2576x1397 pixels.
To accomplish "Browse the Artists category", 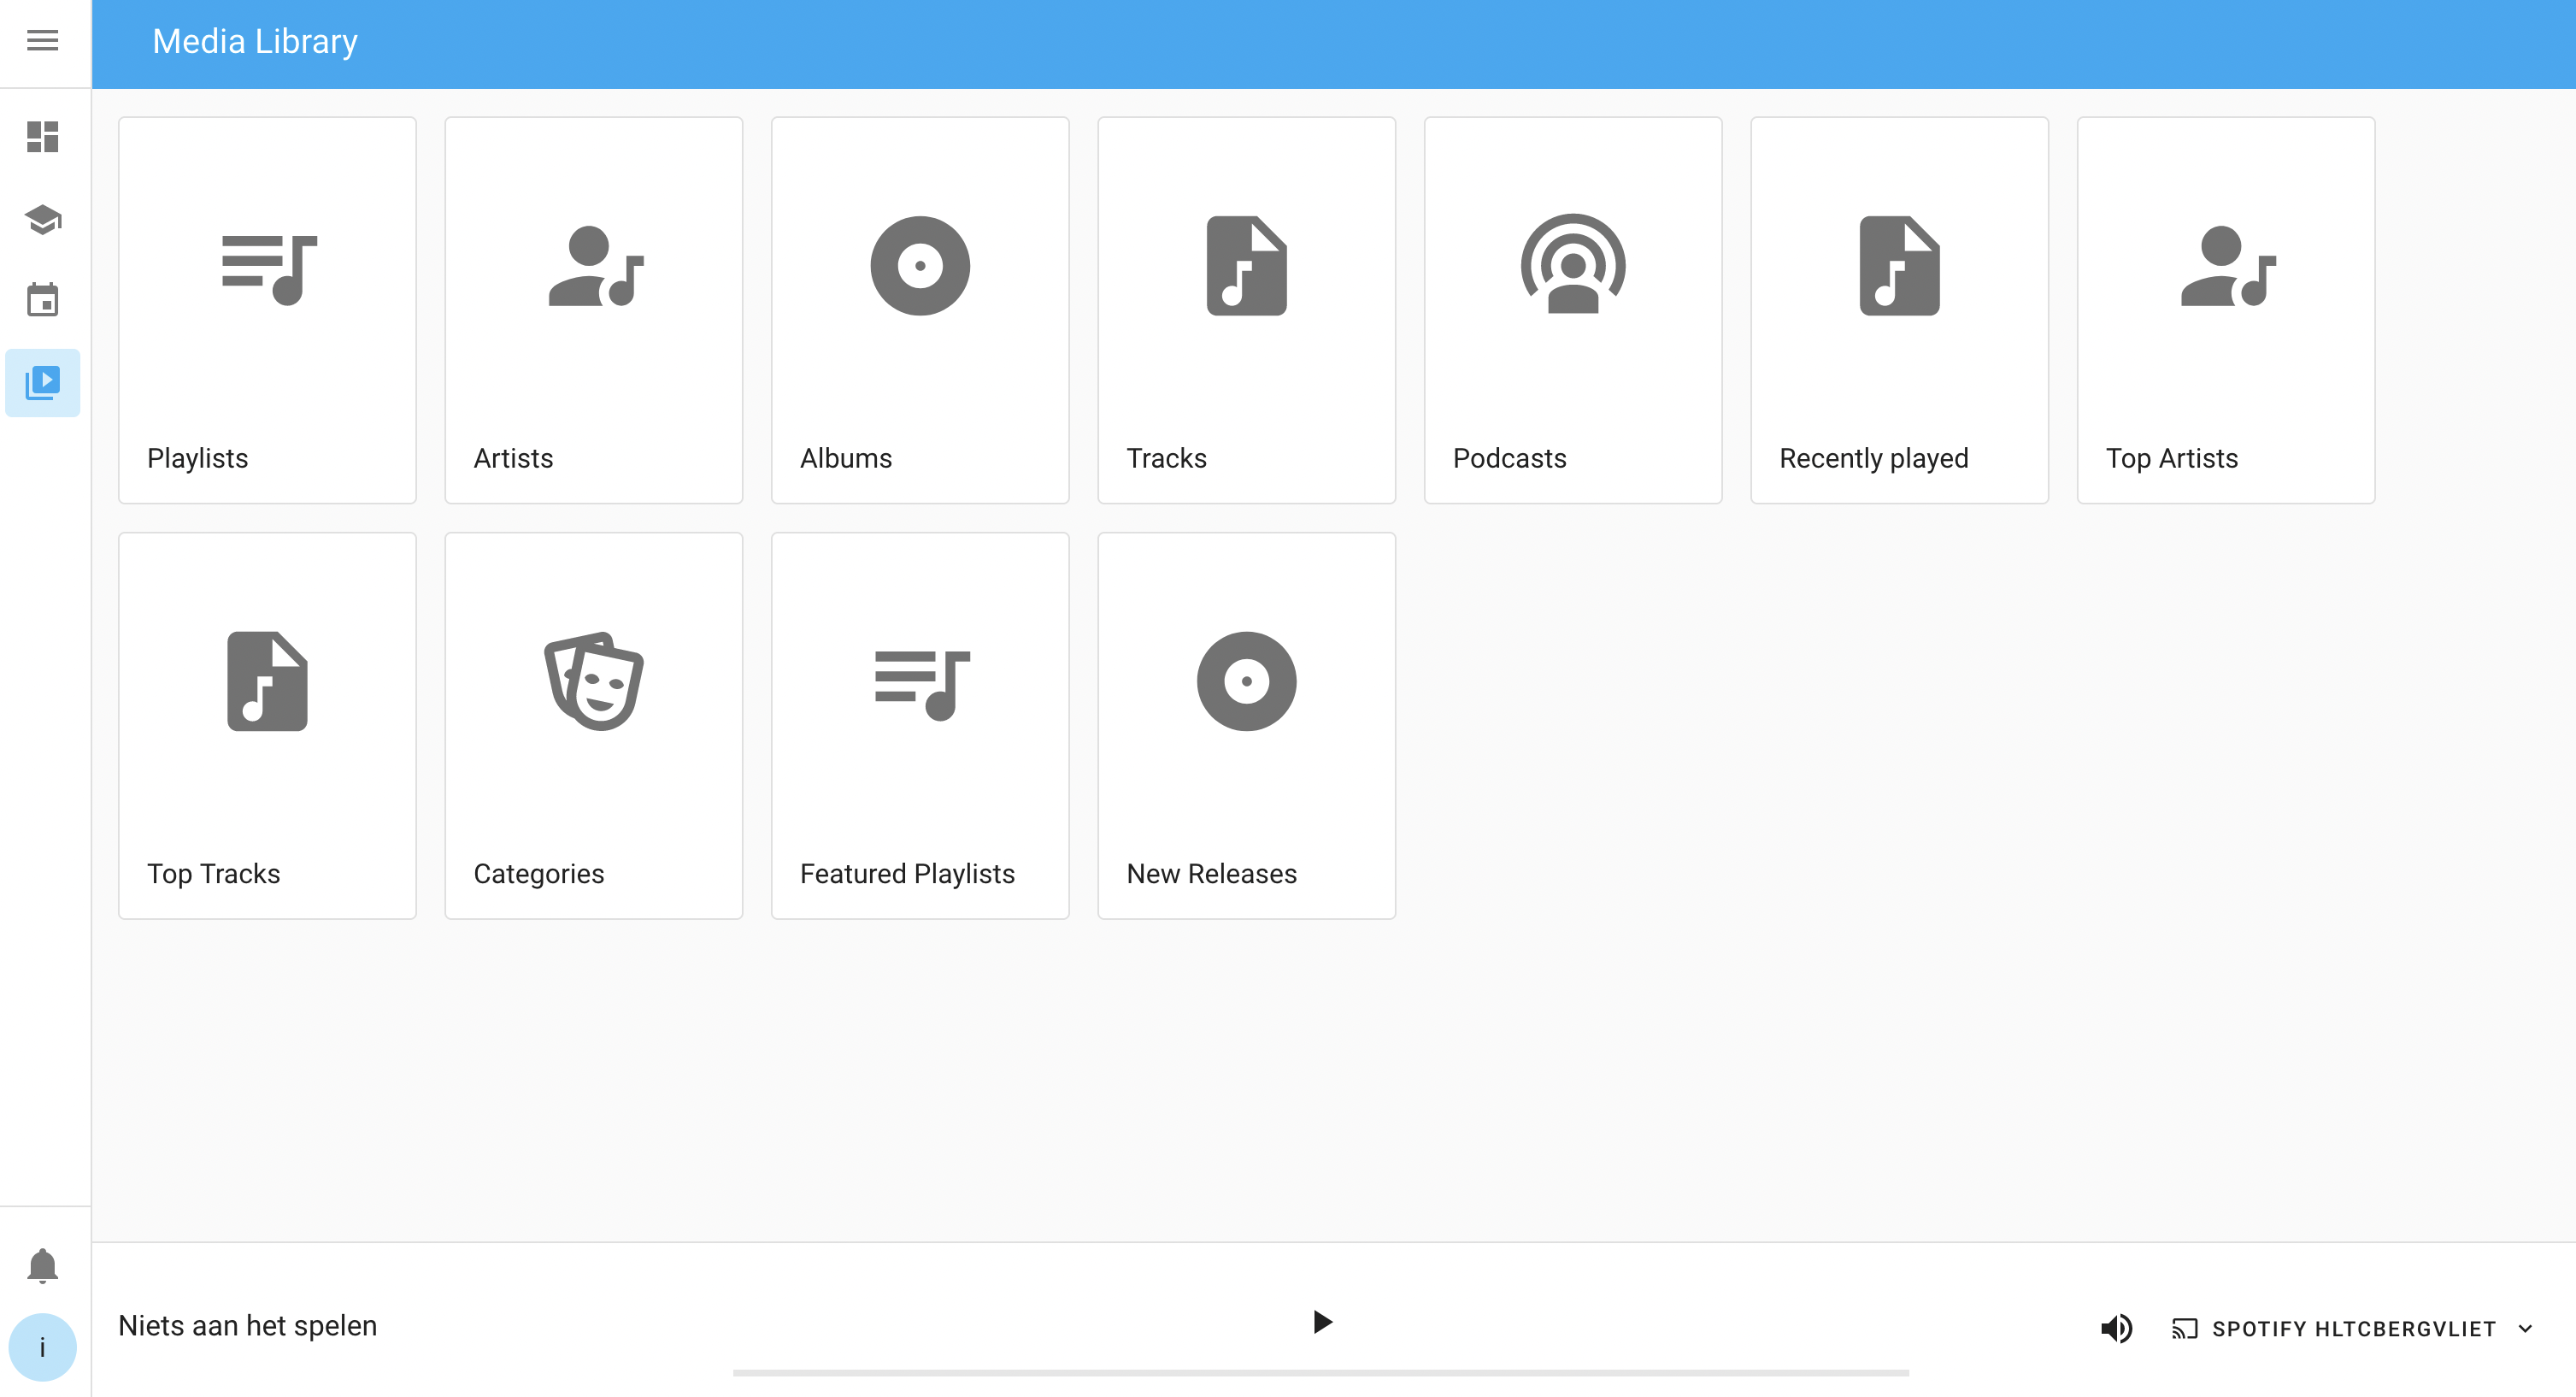I will tap(593, 310).
